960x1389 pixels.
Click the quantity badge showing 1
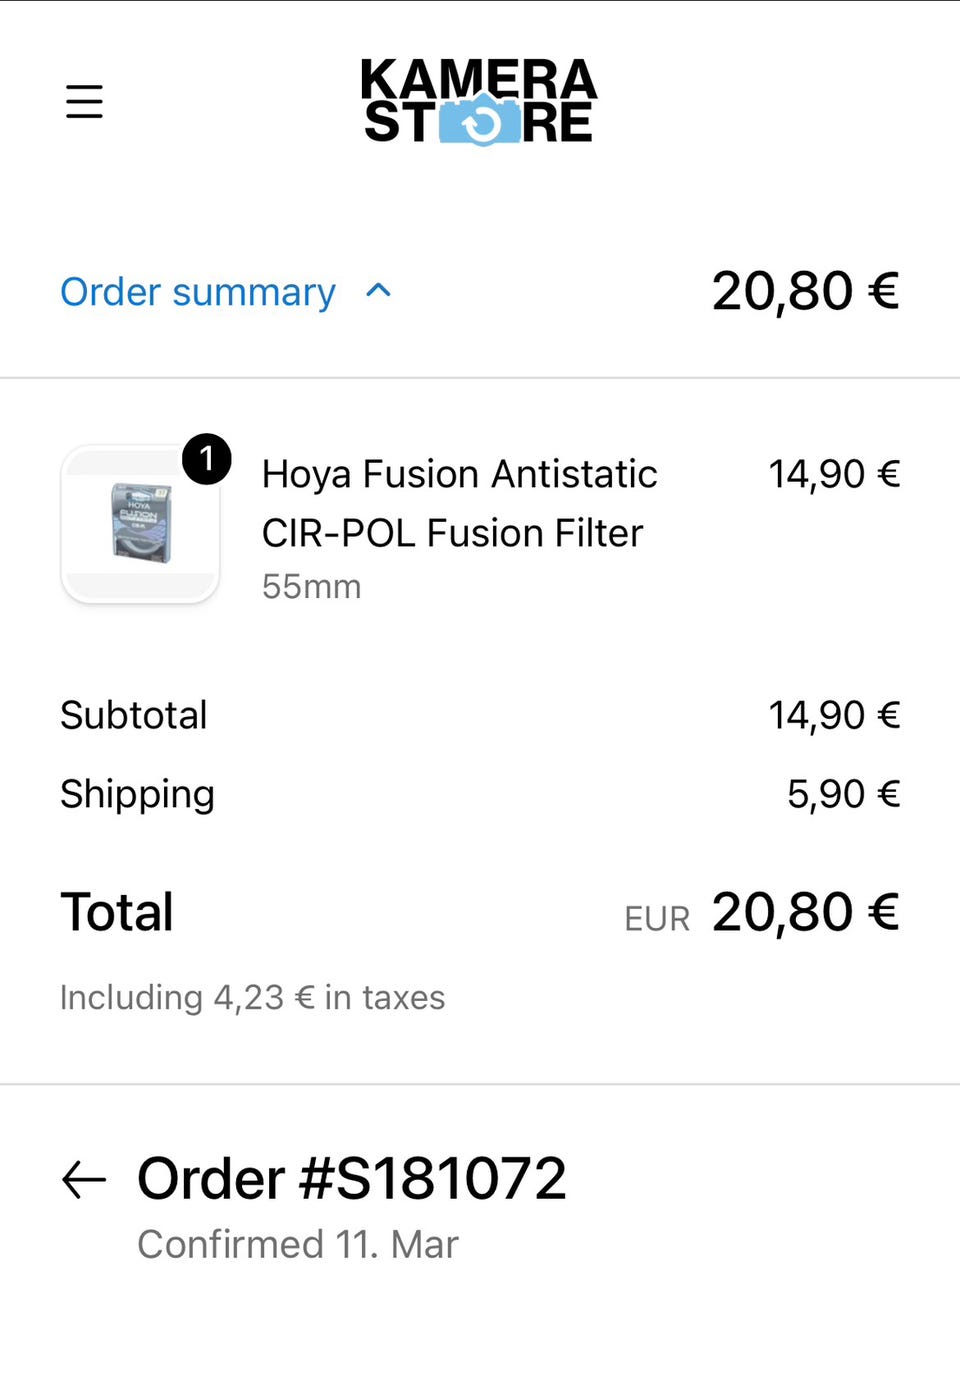click(207, 459)
